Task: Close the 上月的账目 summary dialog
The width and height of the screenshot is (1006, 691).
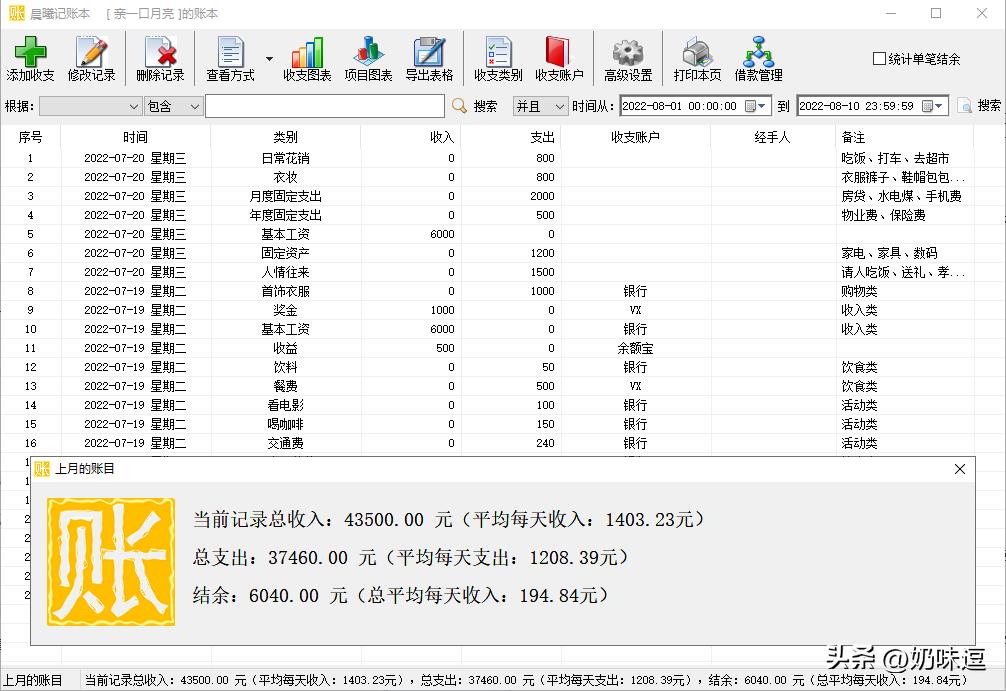Action: (x=960, y=469)
